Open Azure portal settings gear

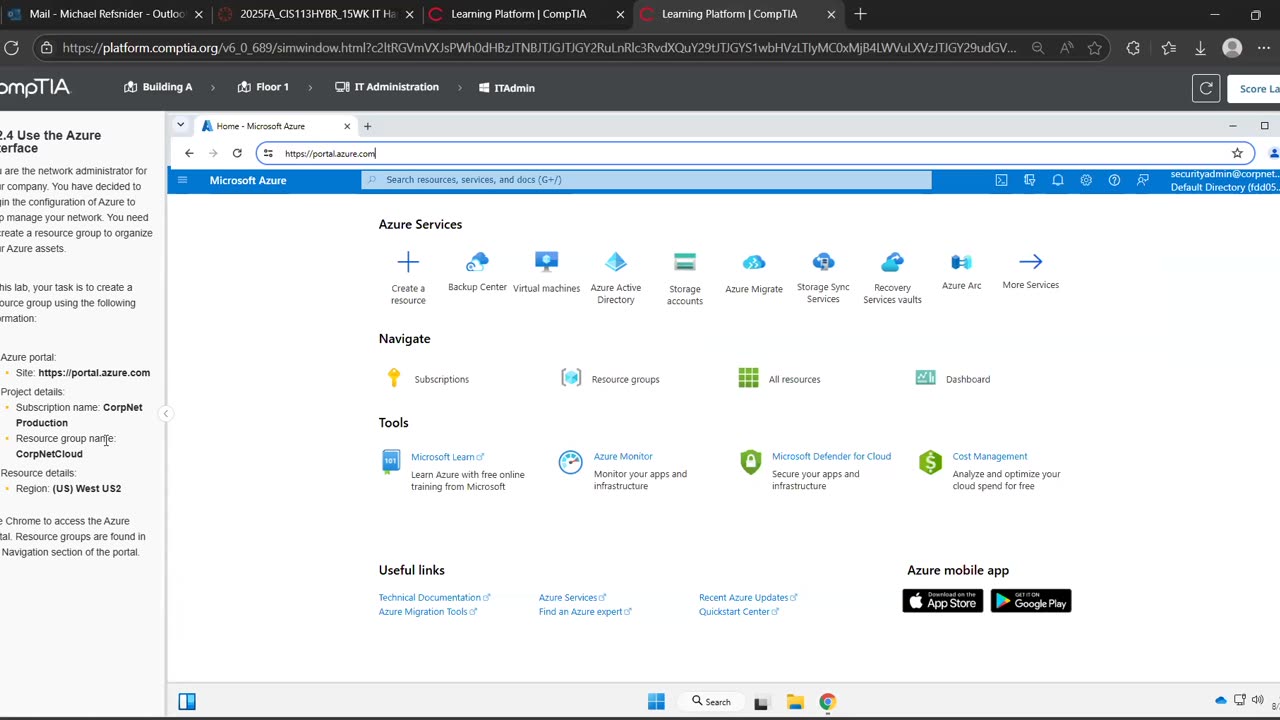[x=1086, y=180]
